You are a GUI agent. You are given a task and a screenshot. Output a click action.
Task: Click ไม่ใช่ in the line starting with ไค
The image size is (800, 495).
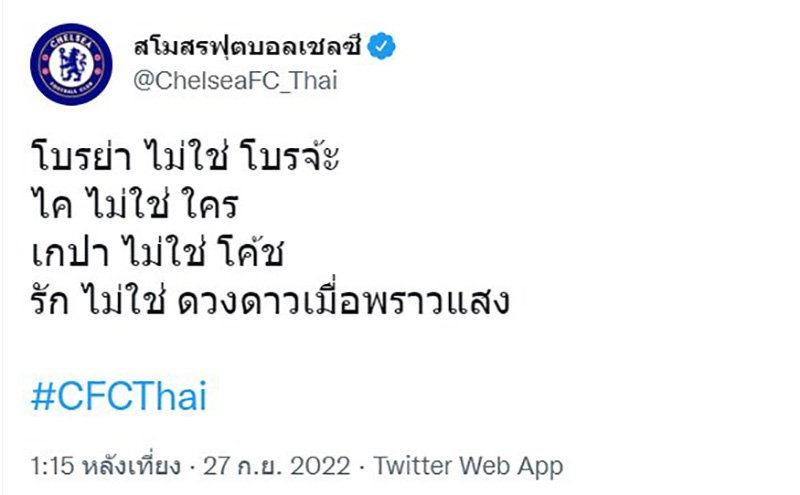coord(118,207)
